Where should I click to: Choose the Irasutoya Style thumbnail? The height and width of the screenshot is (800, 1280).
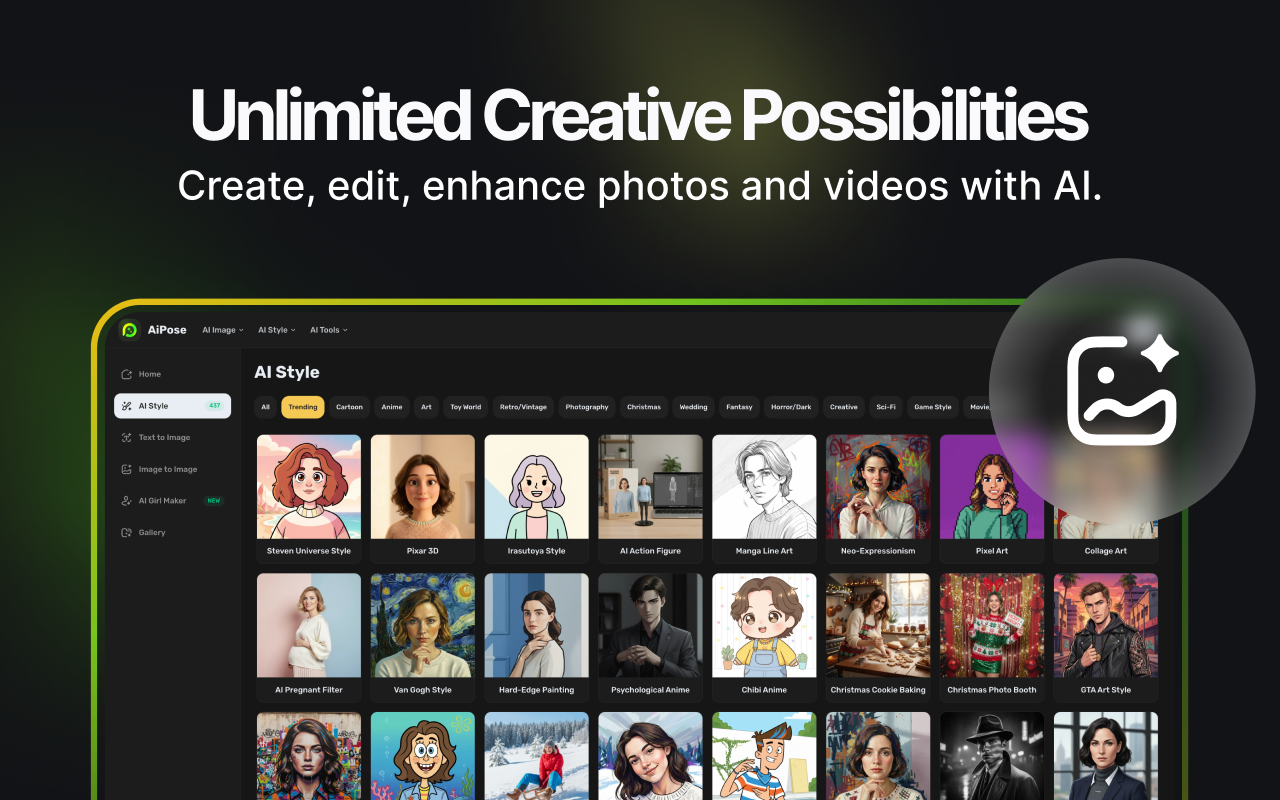[537, 487]
